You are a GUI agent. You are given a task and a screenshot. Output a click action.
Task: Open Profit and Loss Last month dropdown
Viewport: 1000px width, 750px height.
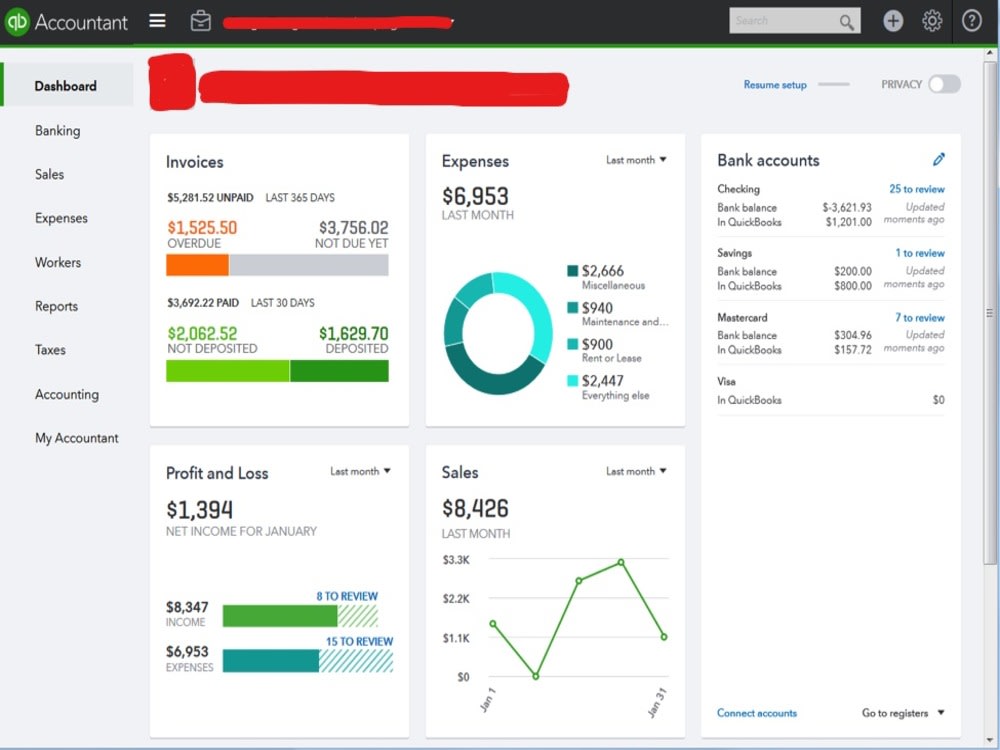coord(360,471)
